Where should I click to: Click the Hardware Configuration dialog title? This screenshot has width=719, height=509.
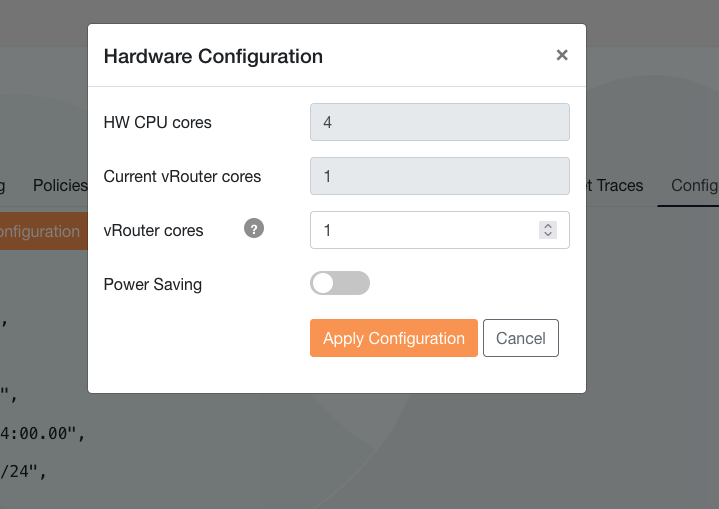pos(213,56)
